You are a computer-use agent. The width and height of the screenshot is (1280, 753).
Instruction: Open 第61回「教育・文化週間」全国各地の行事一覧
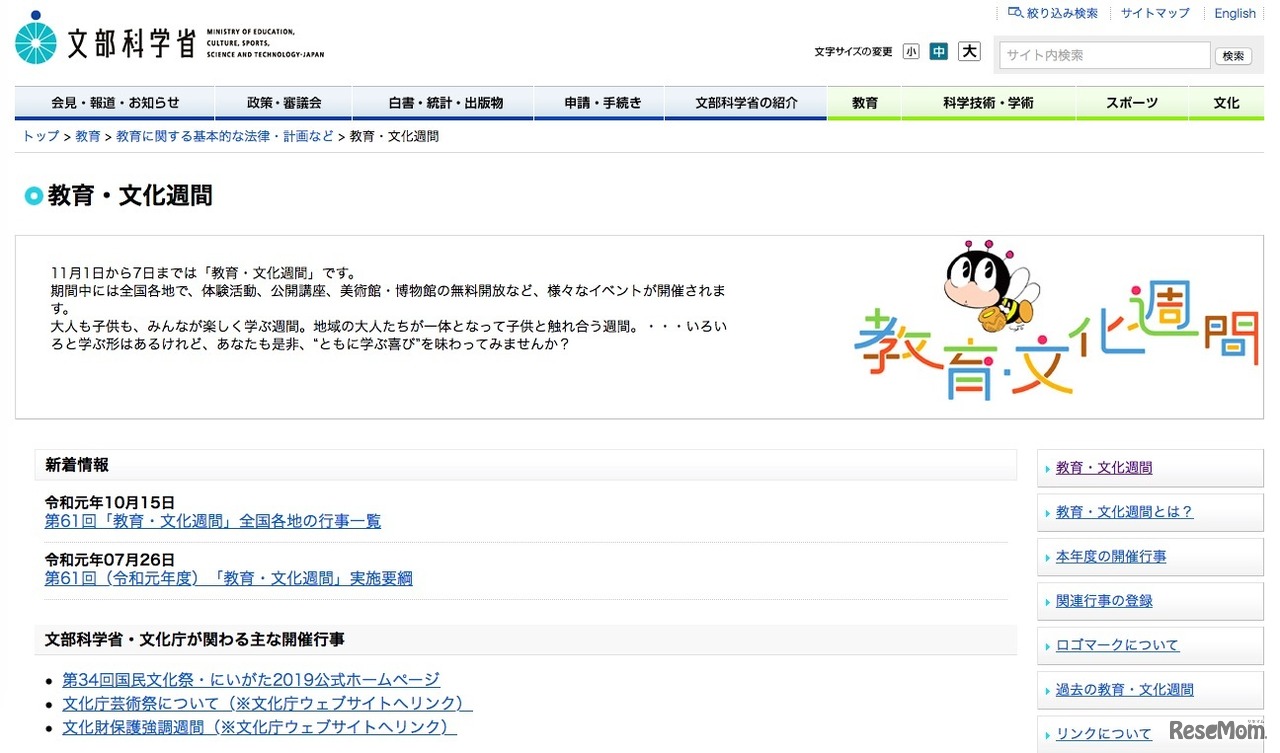(212, 520)
